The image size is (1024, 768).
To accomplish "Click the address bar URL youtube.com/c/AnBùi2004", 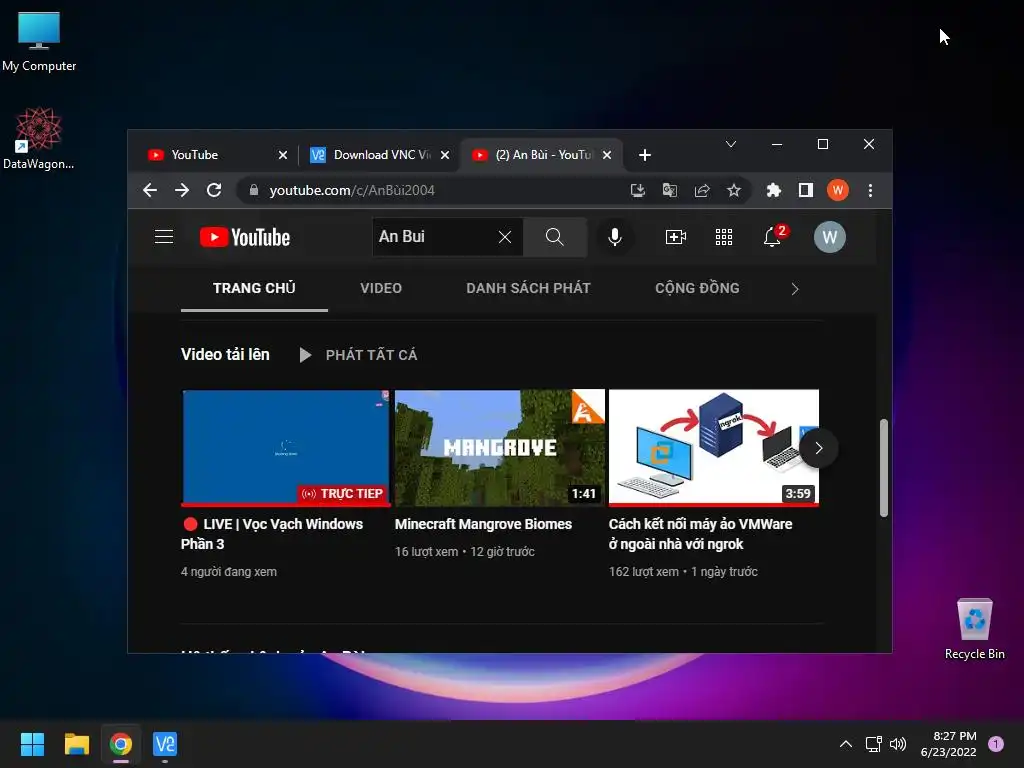I will coord(351,190).
